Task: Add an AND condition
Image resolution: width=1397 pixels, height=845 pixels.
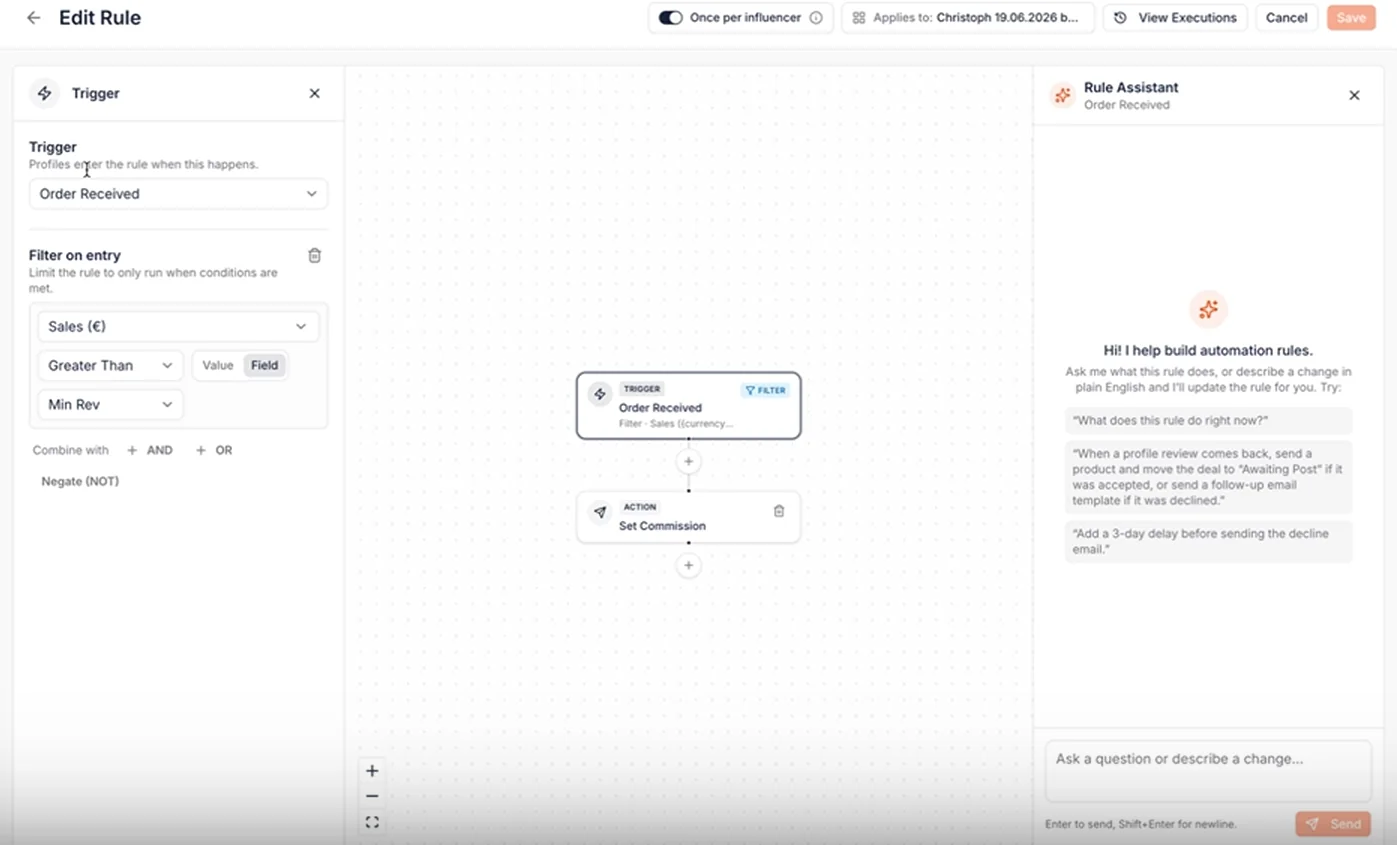Action: point(150,451)
